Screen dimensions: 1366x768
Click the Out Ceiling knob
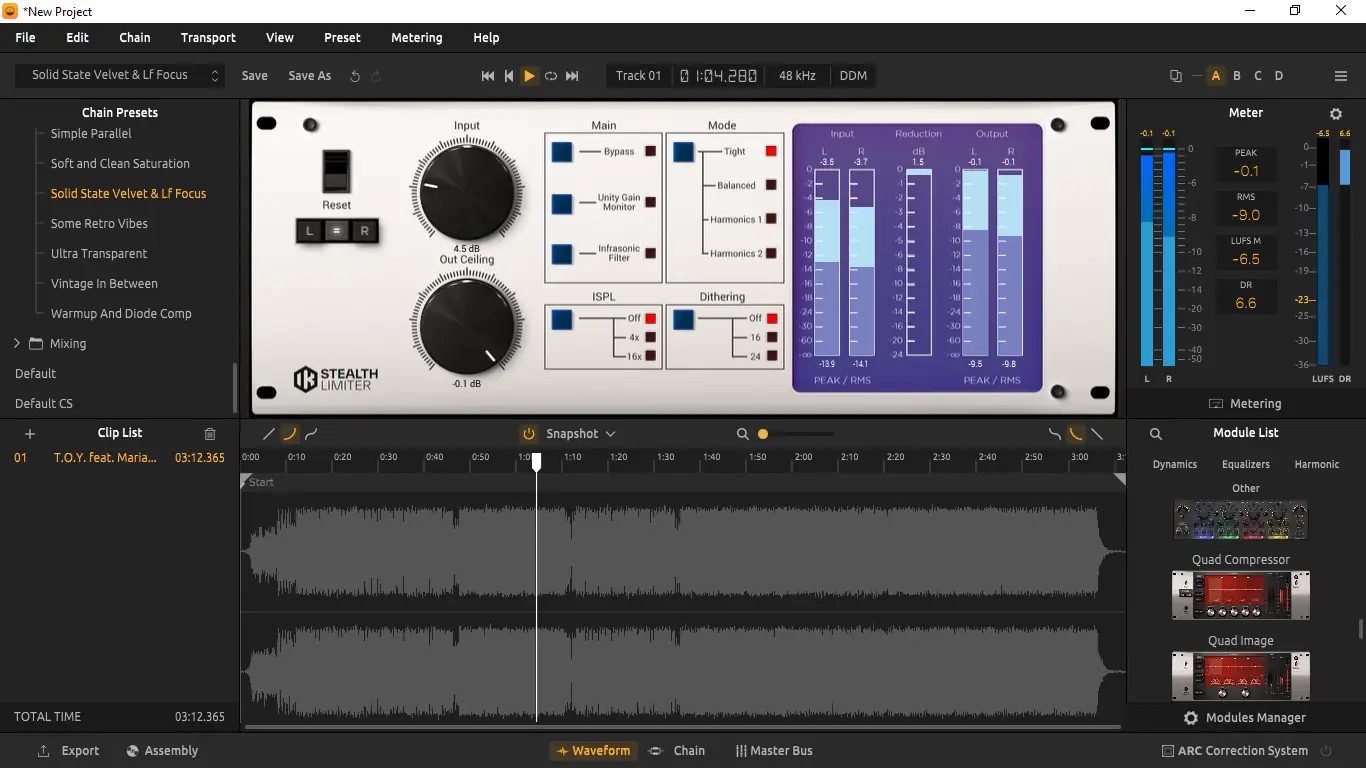pyautogui.click(x=467, y=325)
